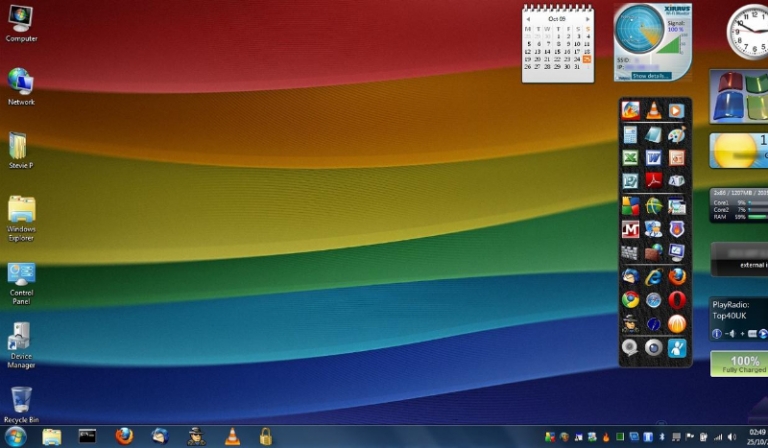Open Internet Explorer in the launcher panel
This screenshot has width=768, height=448.
click(654, 276)
